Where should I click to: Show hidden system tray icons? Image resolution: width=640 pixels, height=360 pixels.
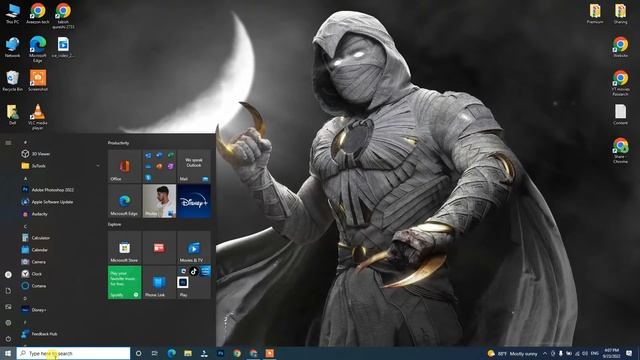point(545,353)
